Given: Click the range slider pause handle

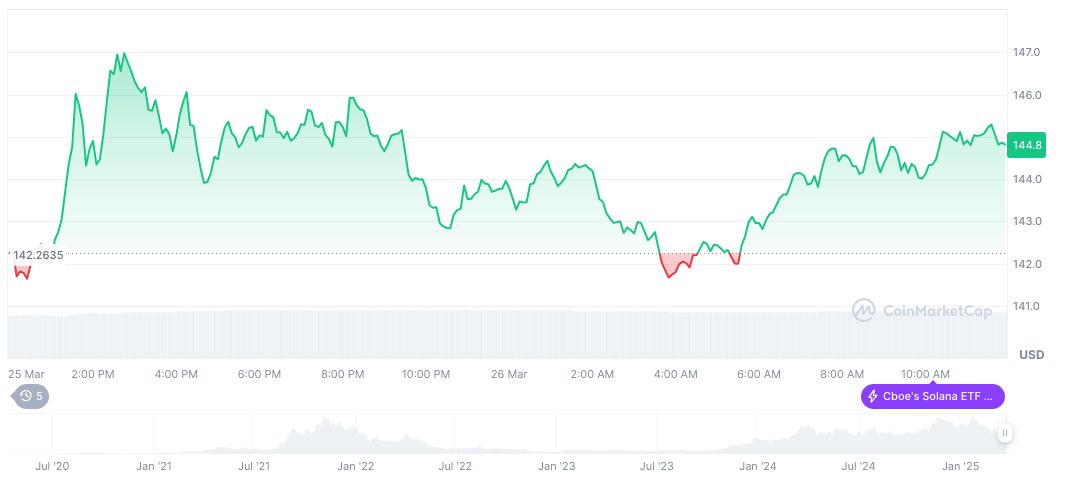Looking at the screenshot, I should coord(1004,433).
